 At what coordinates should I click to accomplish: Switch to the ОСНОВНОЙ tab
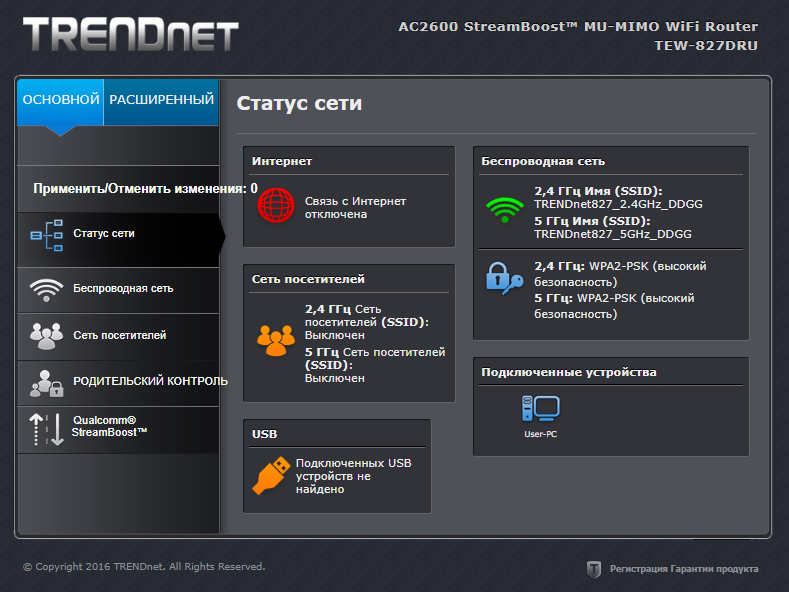[60, 100]
